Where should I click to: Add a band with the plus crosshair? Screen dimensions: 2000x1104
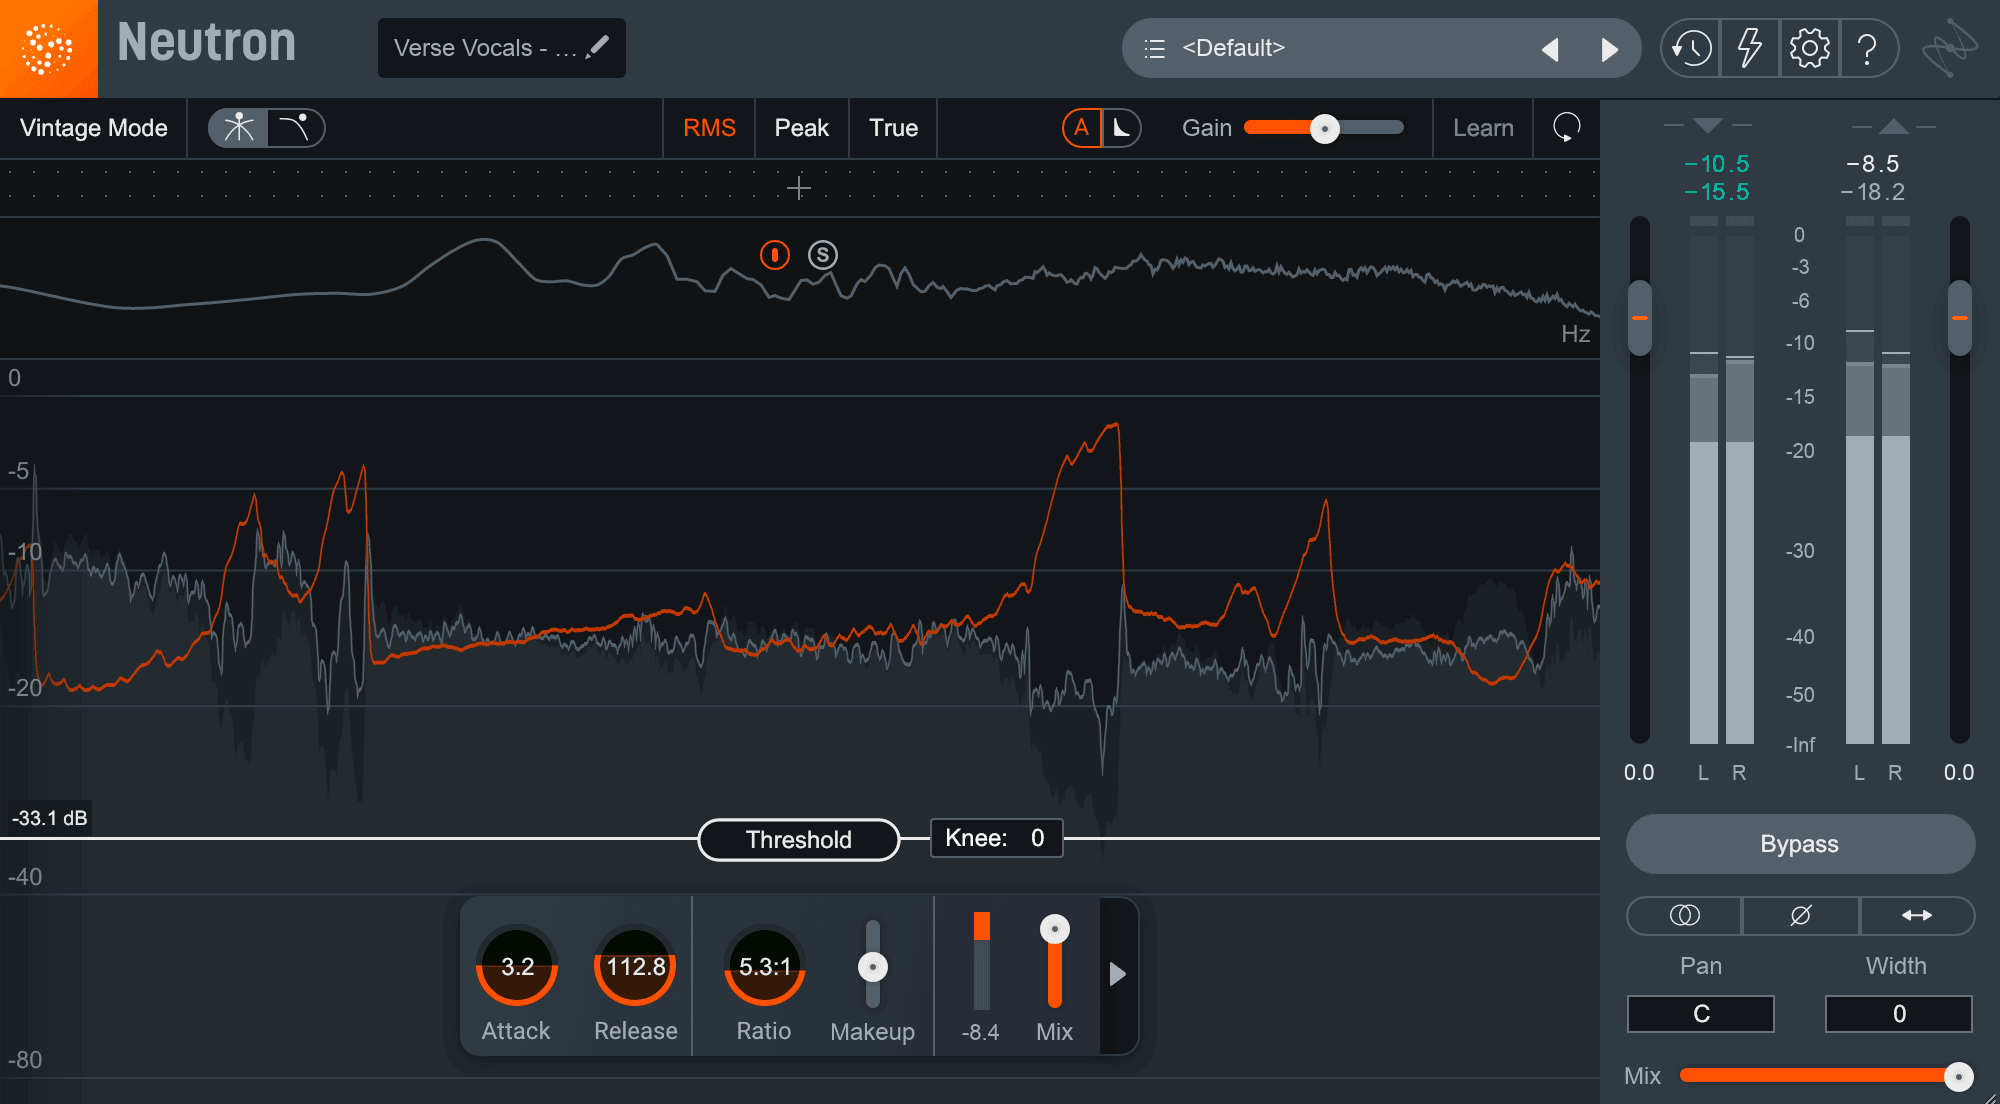tap(798, 188)
